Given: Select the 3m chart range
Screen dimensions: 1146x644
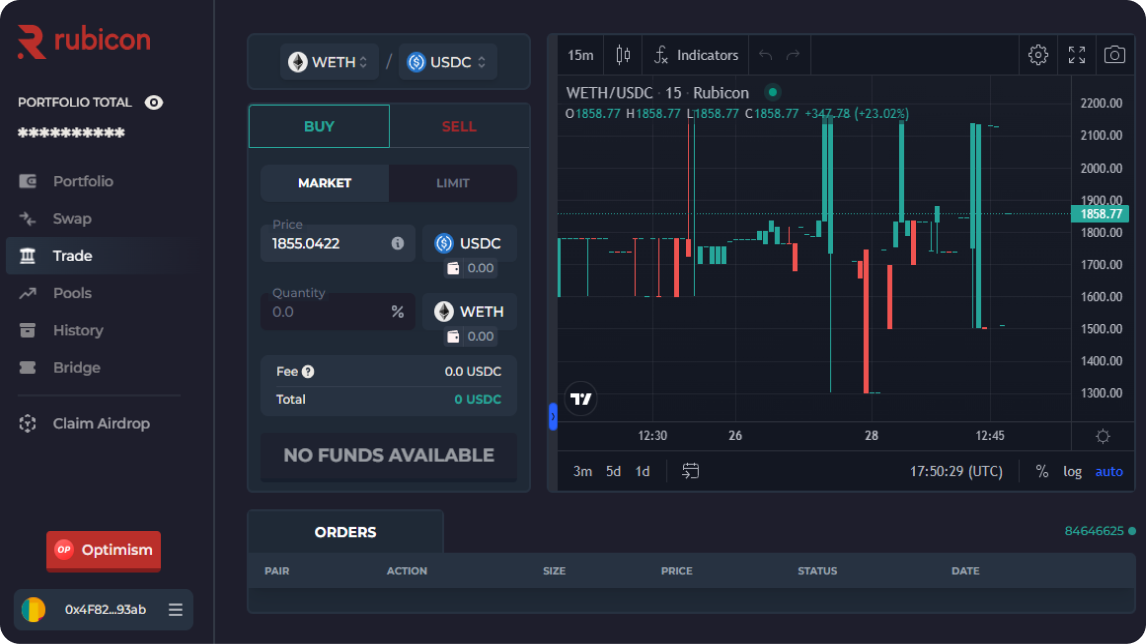Looking at the screenshot, I should coord(583,471).
